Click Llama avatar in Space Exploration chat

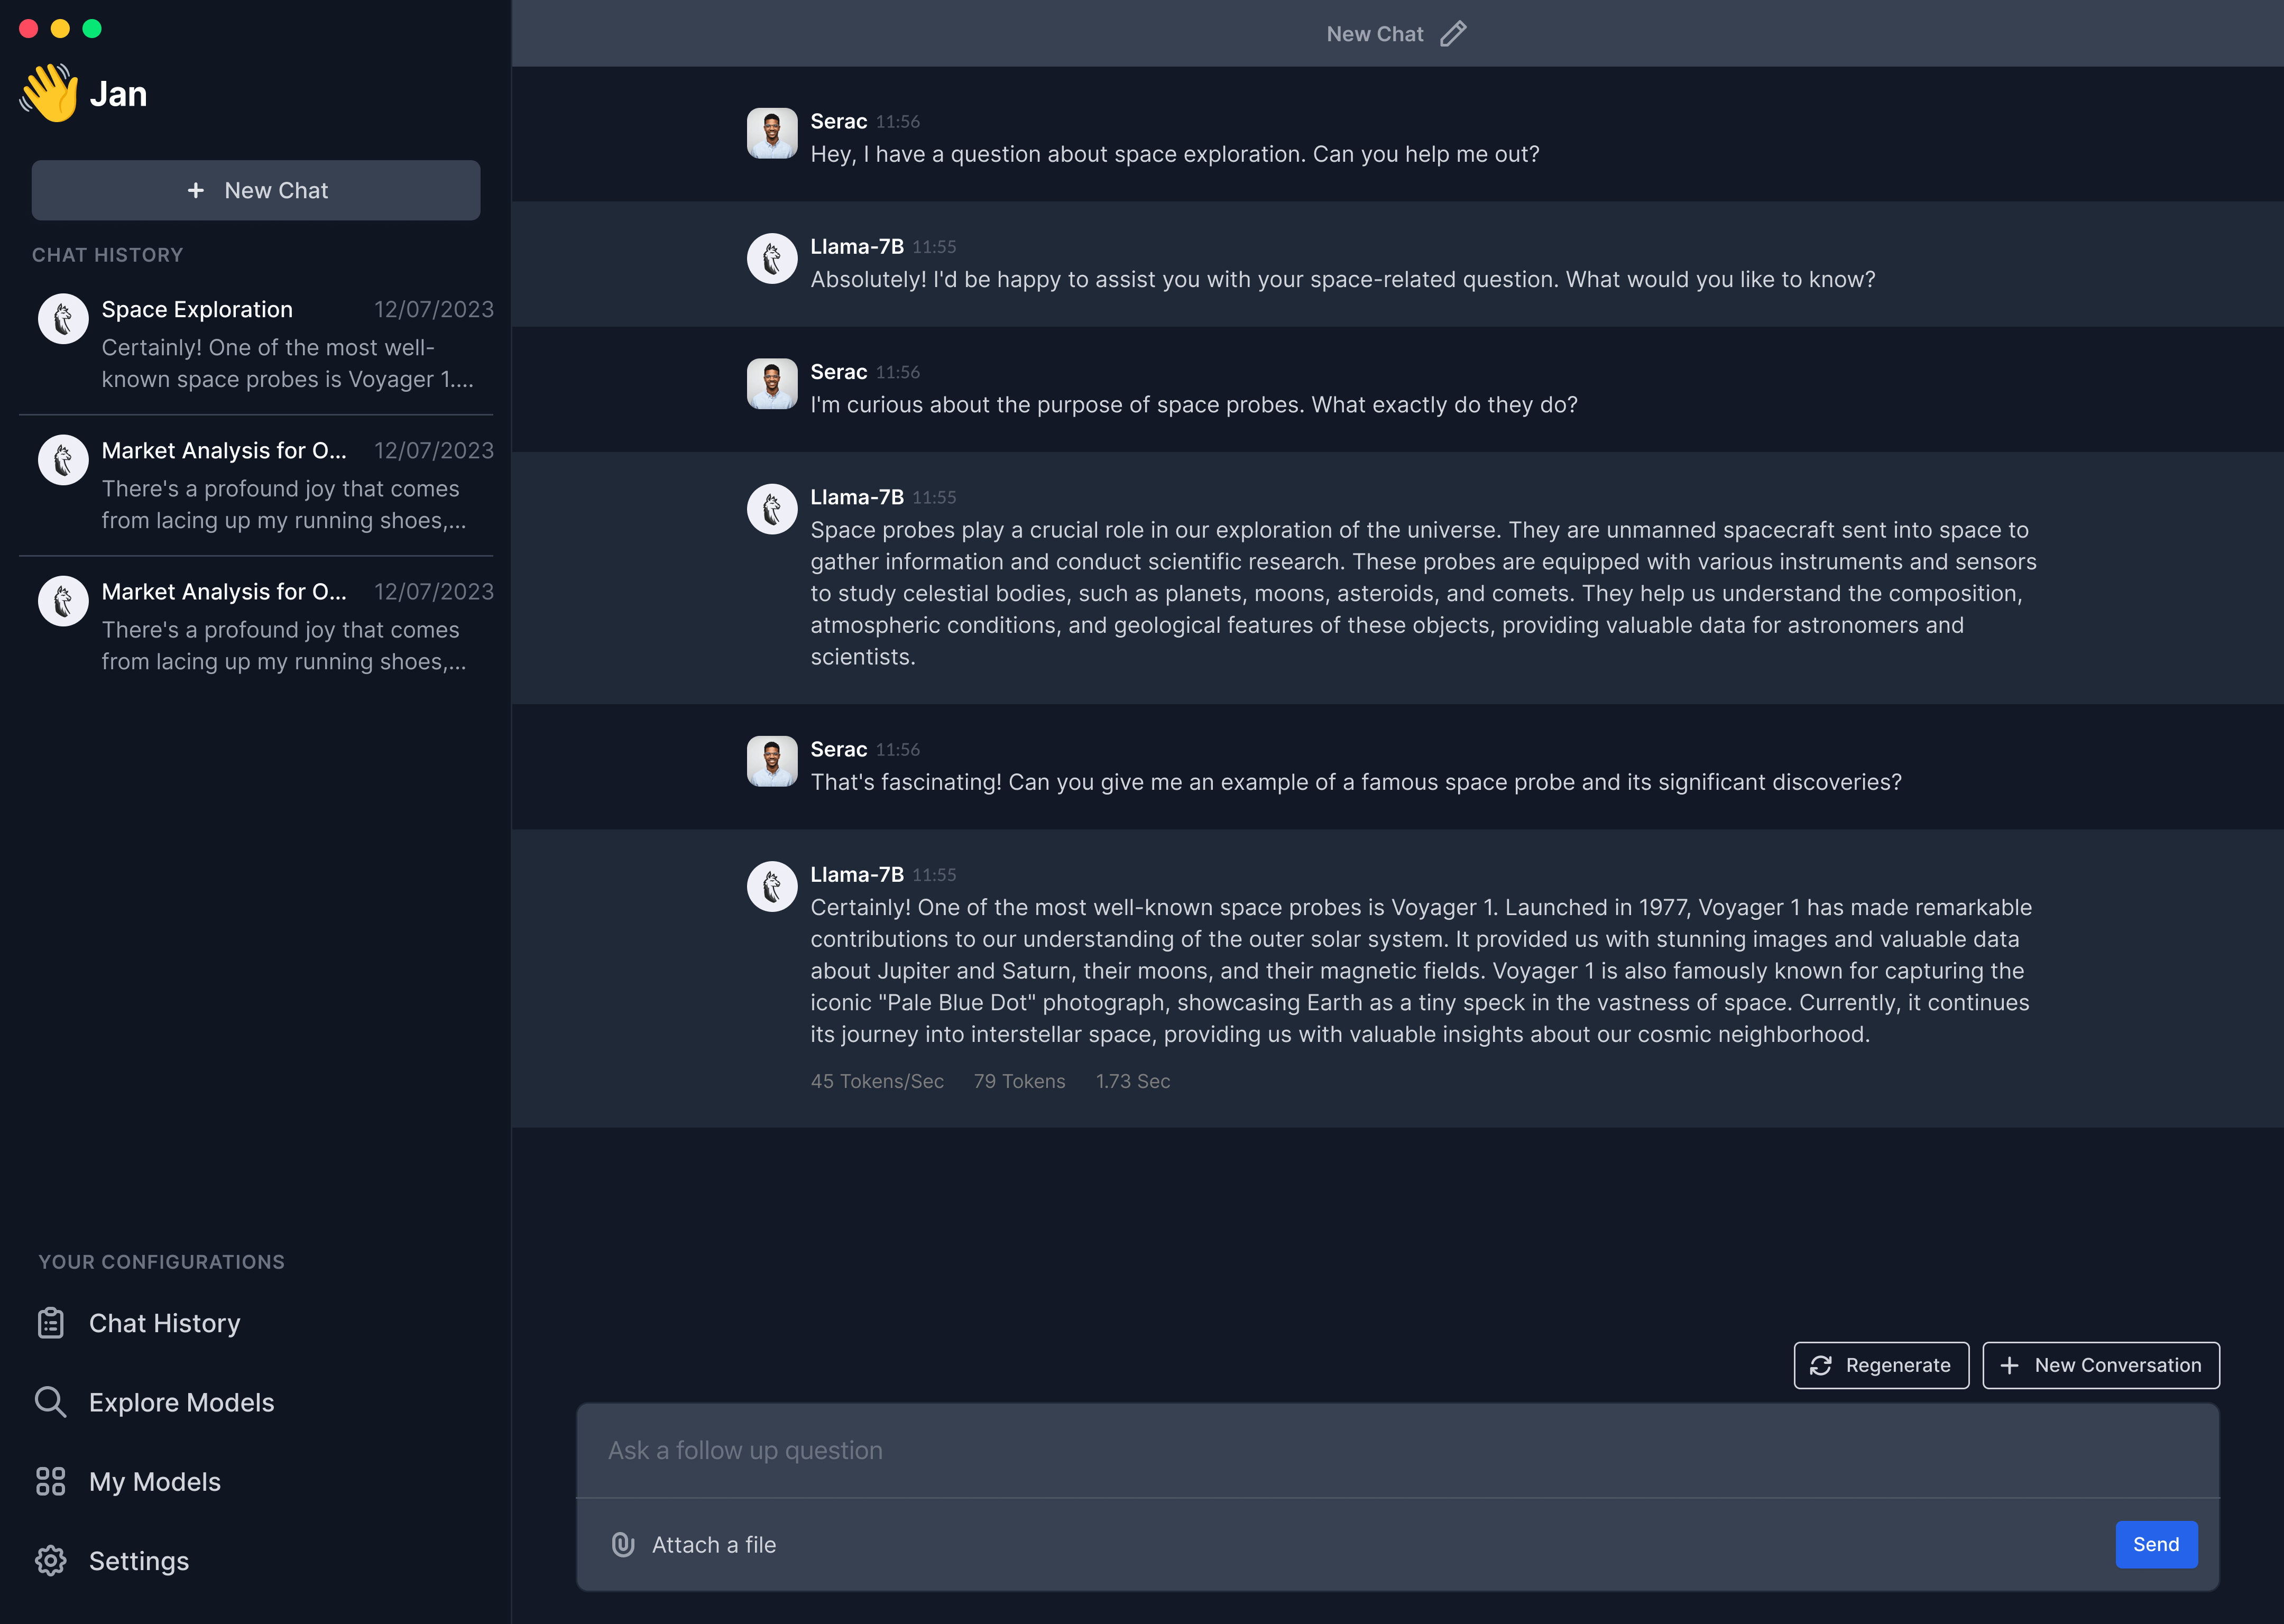pyautogui.click(x=63, y=319)
